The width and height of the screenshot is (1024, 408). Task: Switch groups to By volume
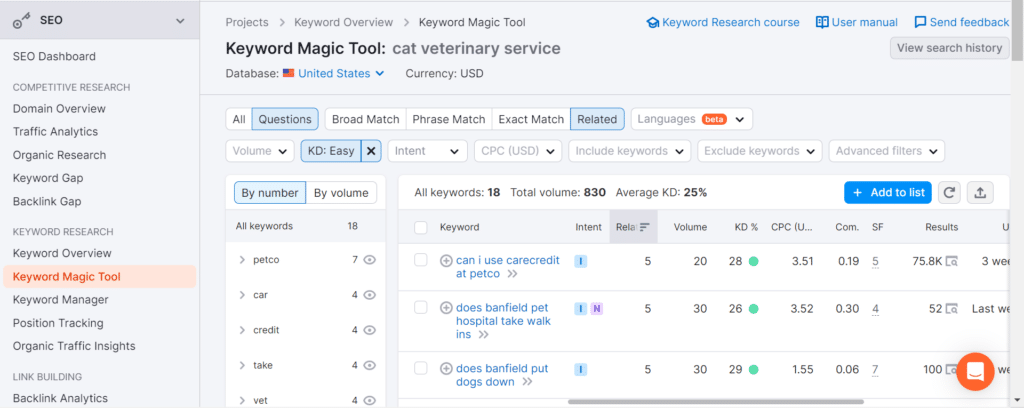[341, 193]
